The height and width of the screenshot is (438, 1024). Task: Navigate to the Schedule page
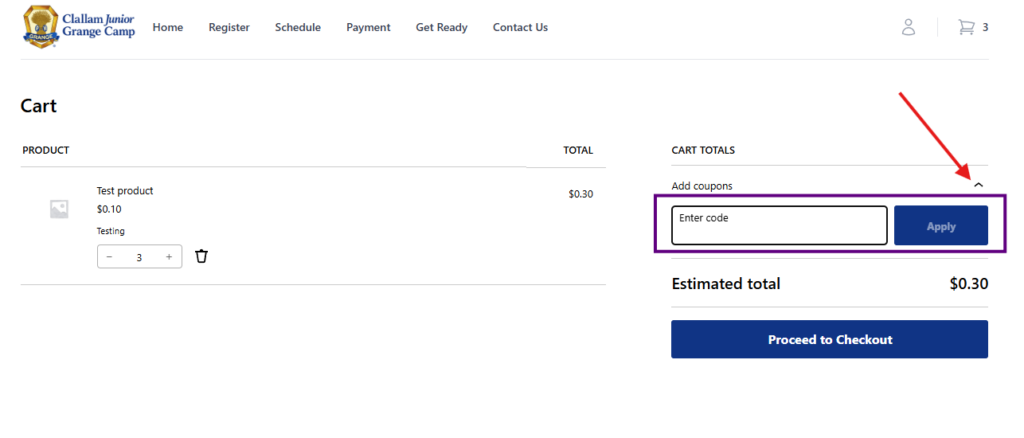(x=298, y=27)
